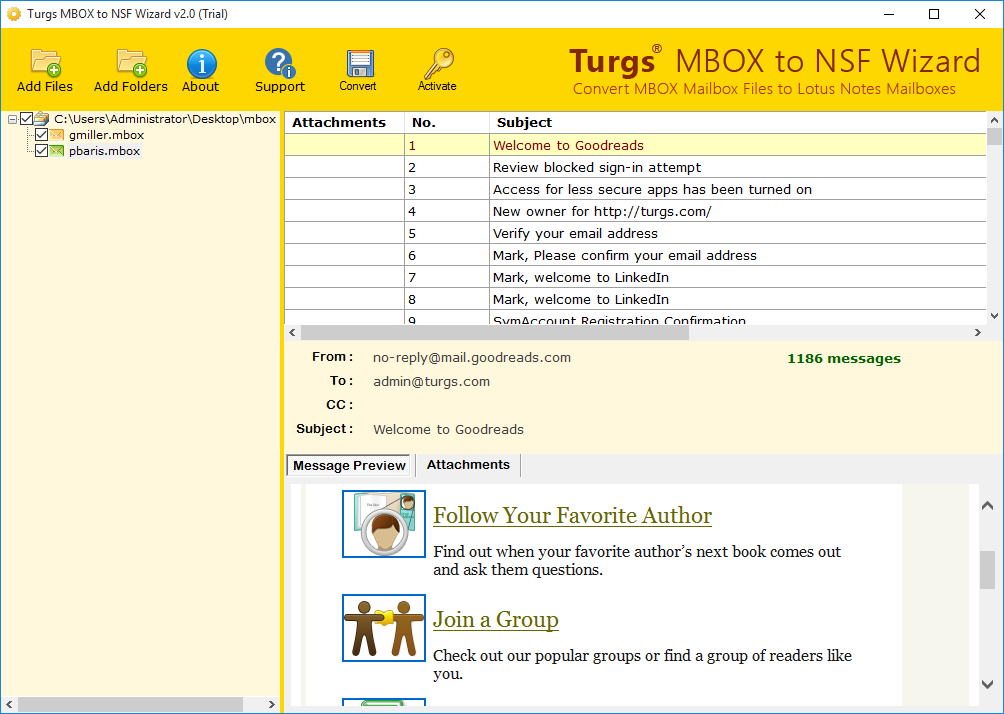Select the New owner for http://turgs.com/ message
1004x714 pixels.
635,211
